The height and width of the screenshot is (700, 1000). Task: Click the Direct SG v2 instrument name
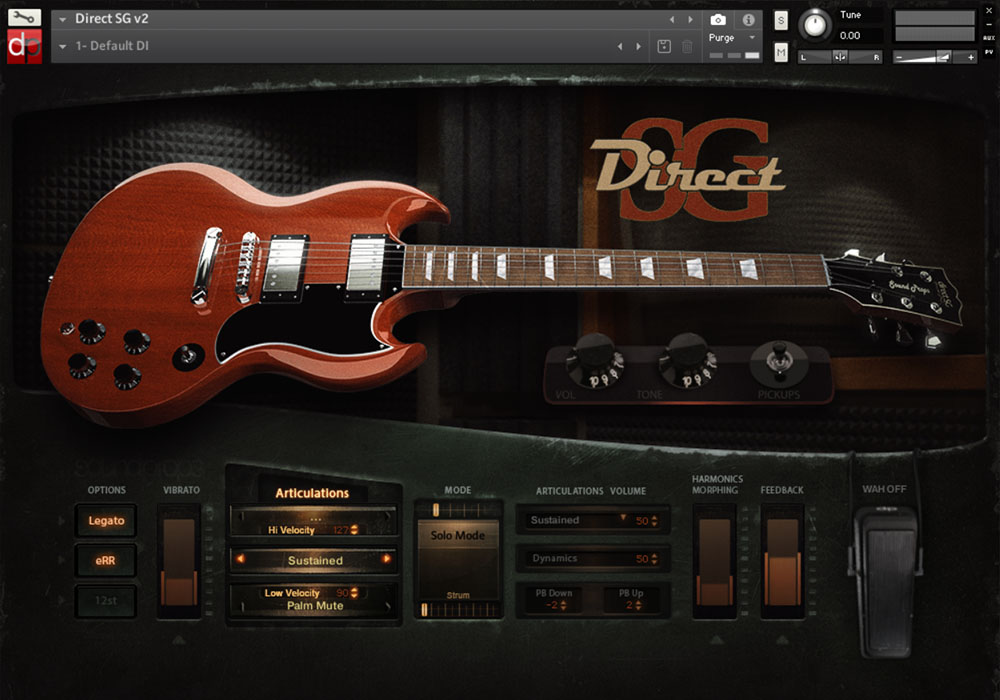point(112,18)
